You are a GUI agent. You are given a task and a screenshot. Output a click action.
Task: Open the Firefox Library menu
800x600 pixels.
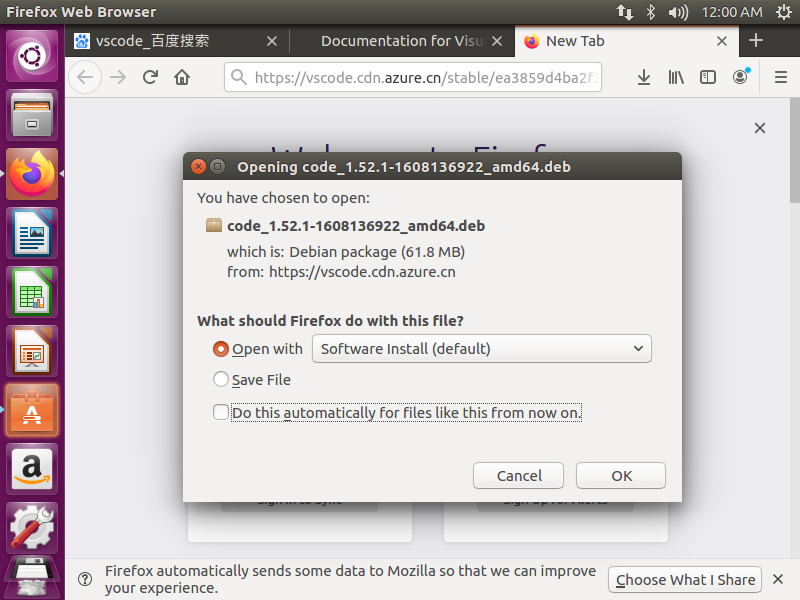[676, 78]
